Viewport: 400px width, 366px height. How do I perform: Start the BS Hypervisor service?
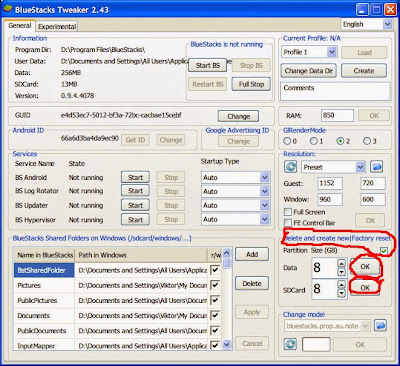(135, 220)
